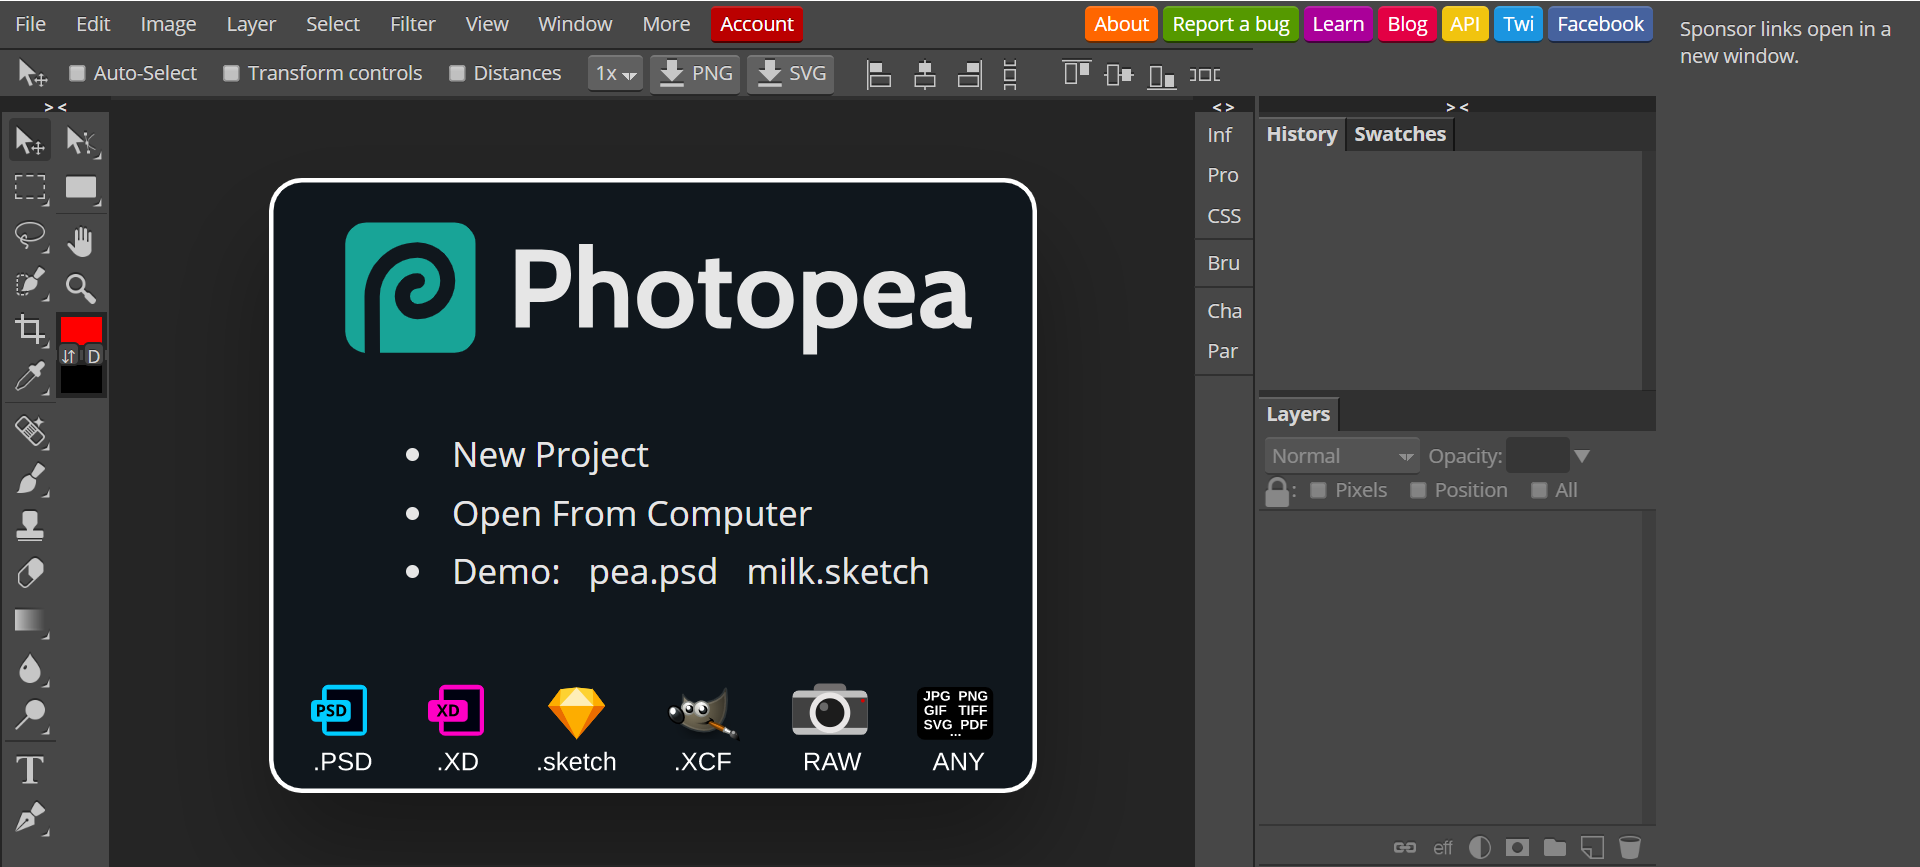
Task: Click the Link layers chain icon
Action: [1405, 847]
